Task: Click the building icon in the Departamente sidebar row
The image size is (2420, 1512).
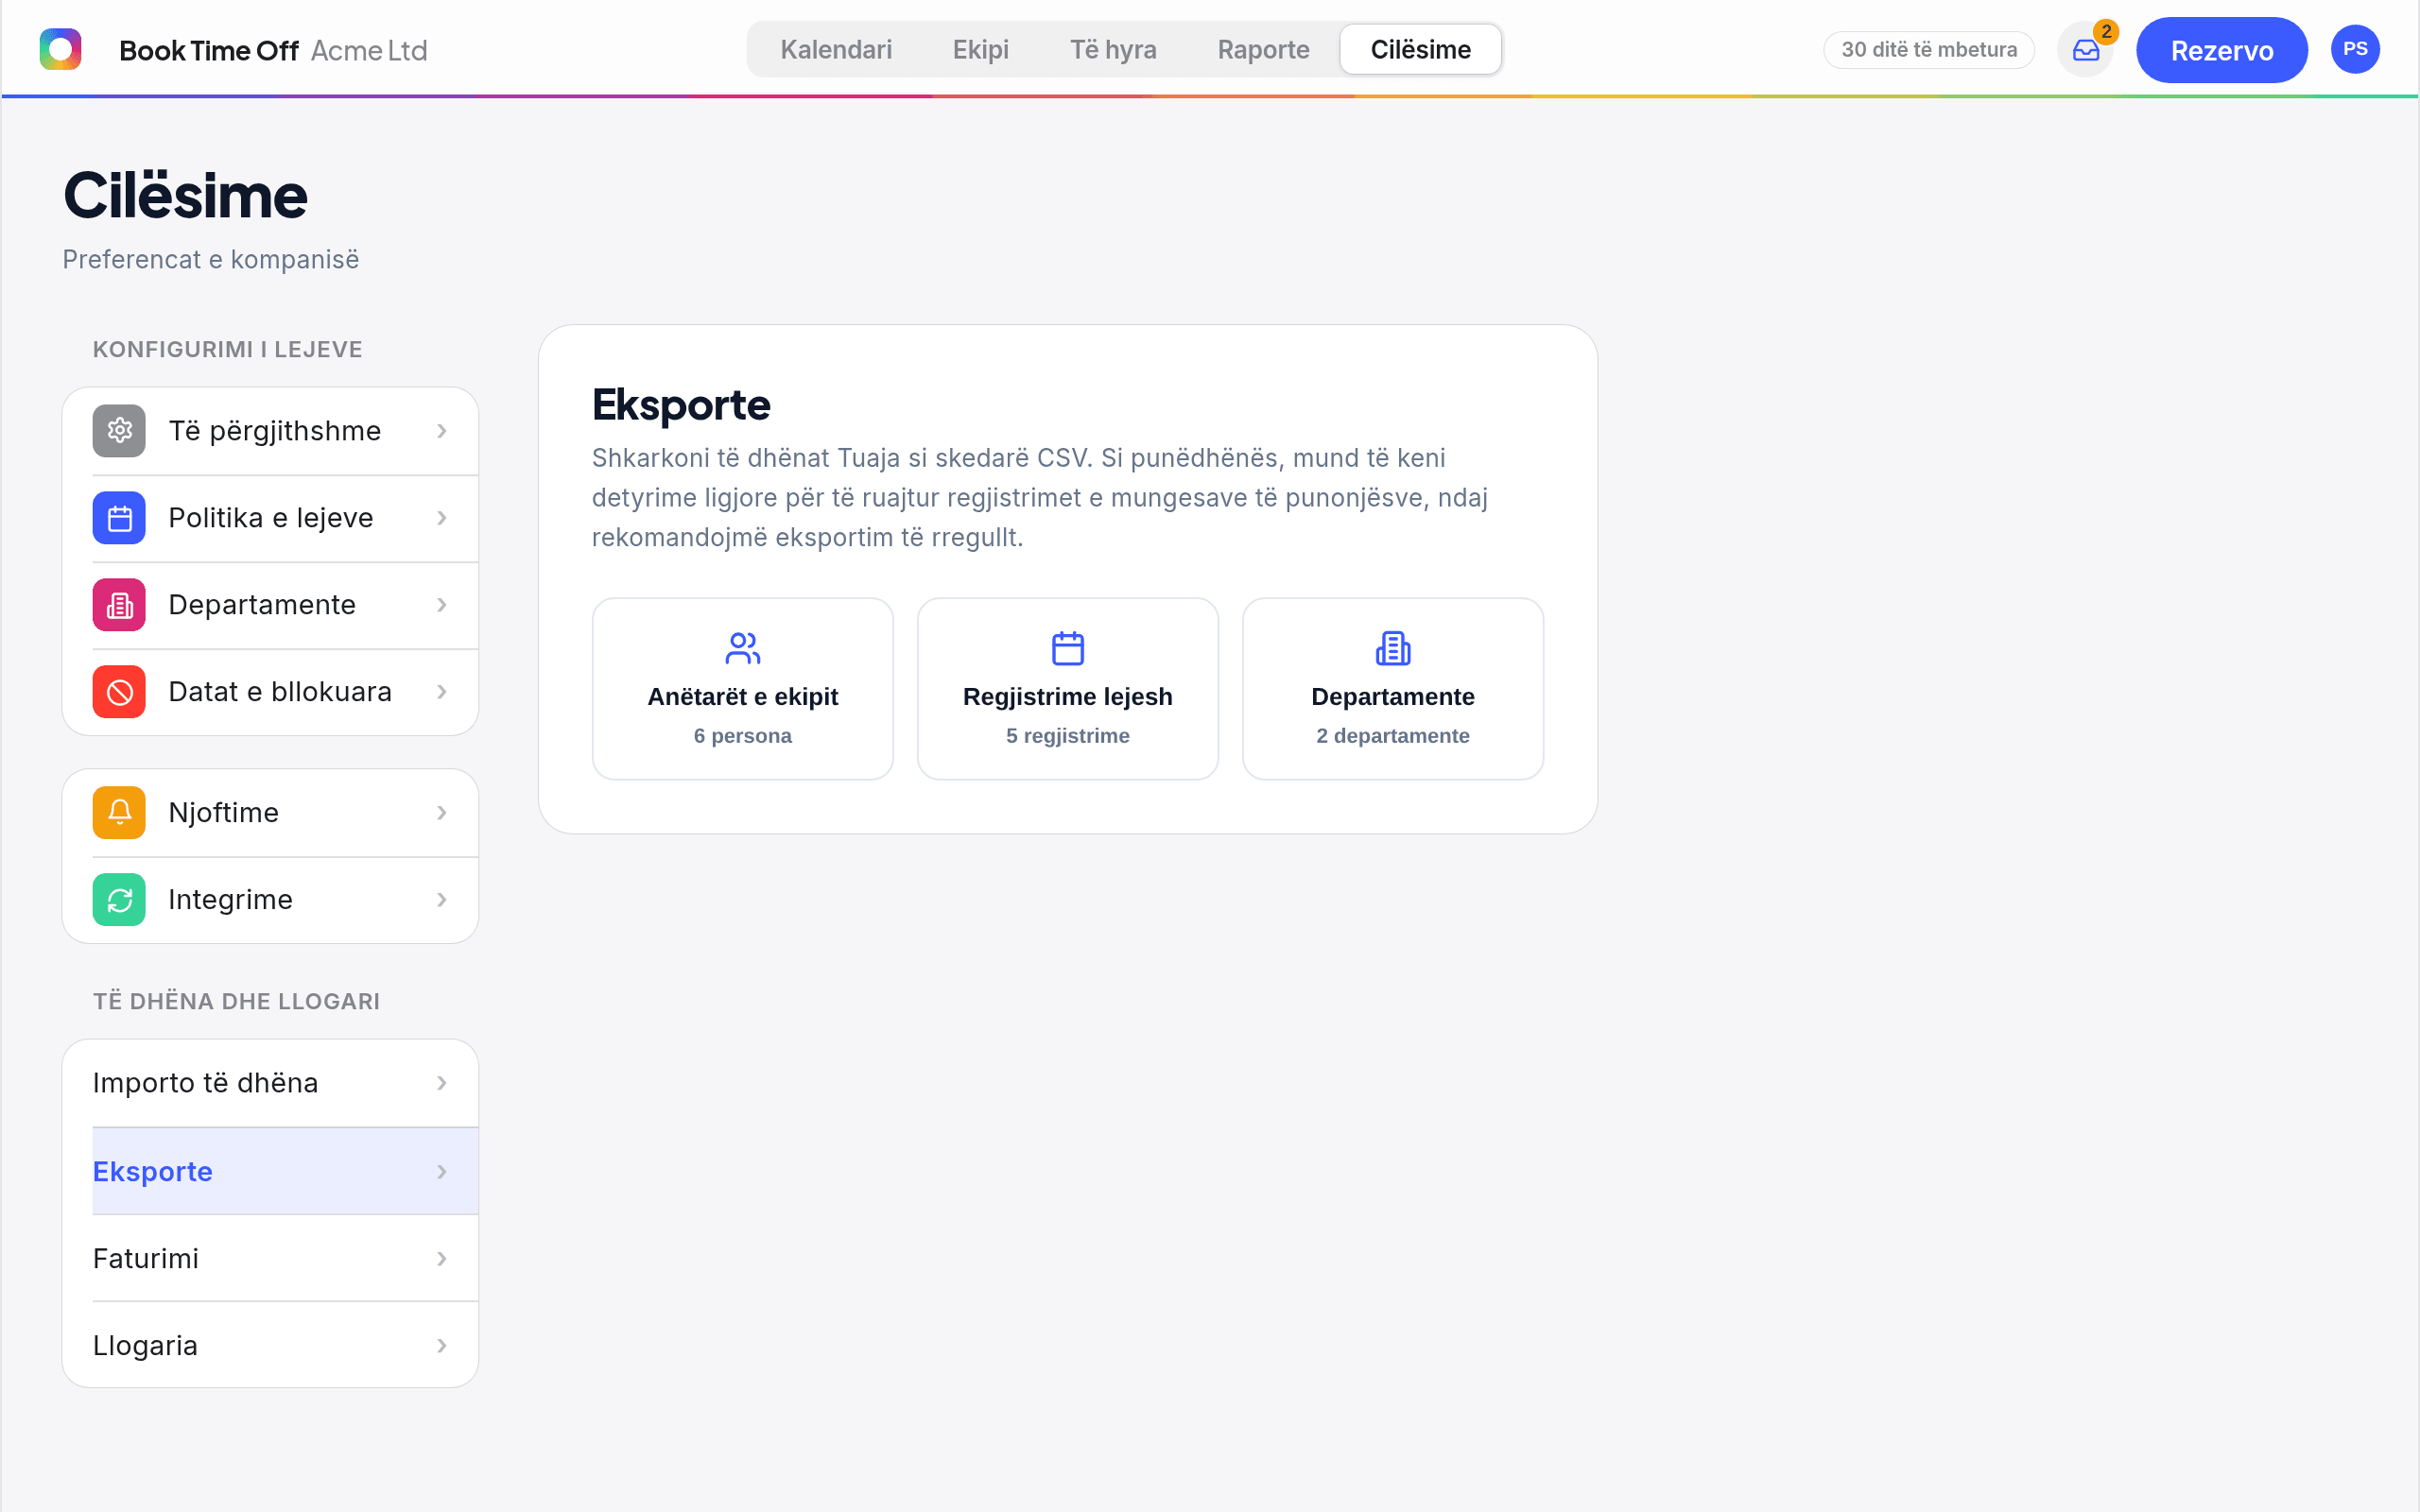Action: 119,605
